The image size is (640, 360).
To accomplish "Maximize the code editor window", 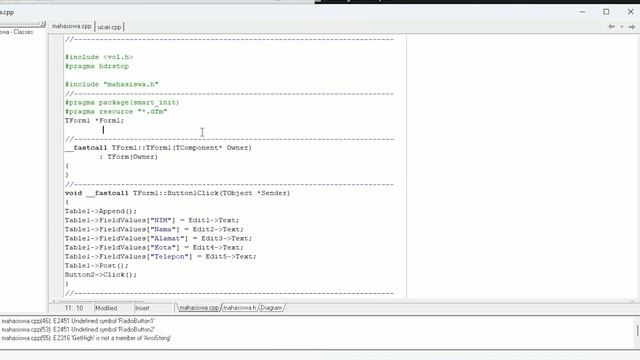I will (606, 12).
